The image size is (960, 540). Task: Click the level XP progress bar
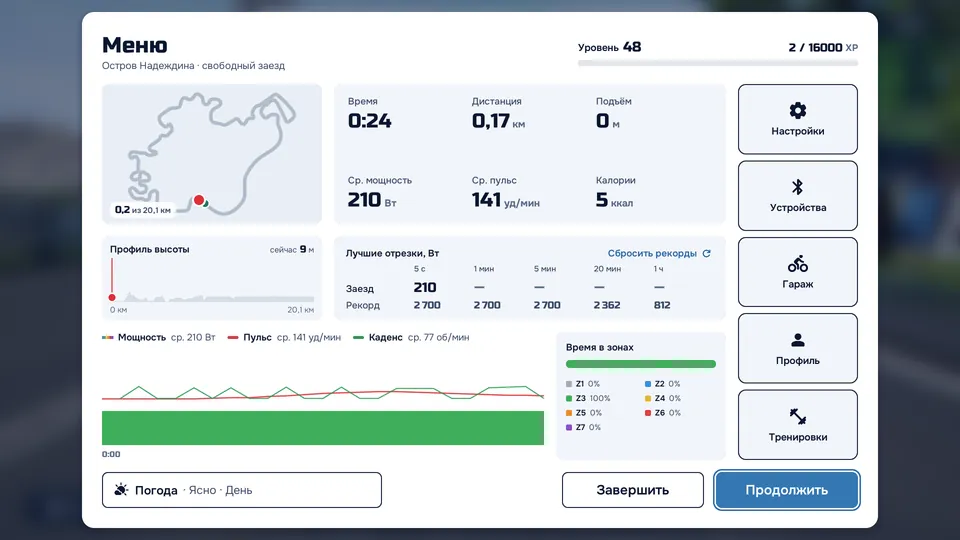pos(718,63)
